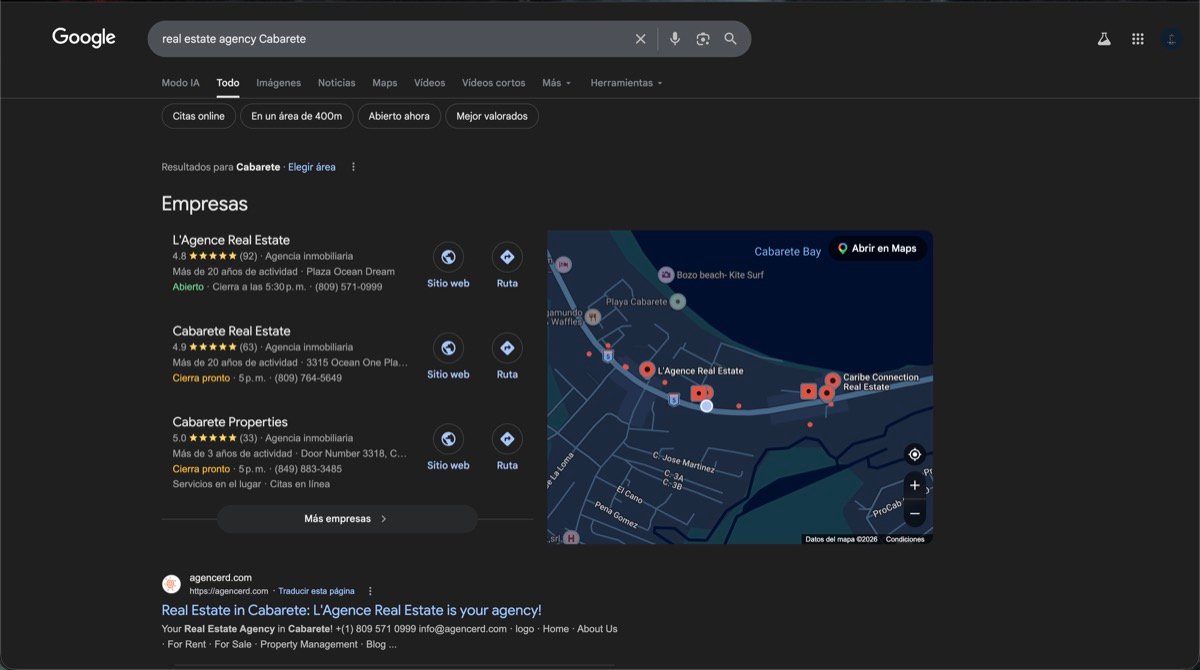The height and width of the screenshot is (670, 1200).
Task: Switch to Noticias tab
Action: click(337, 83)
